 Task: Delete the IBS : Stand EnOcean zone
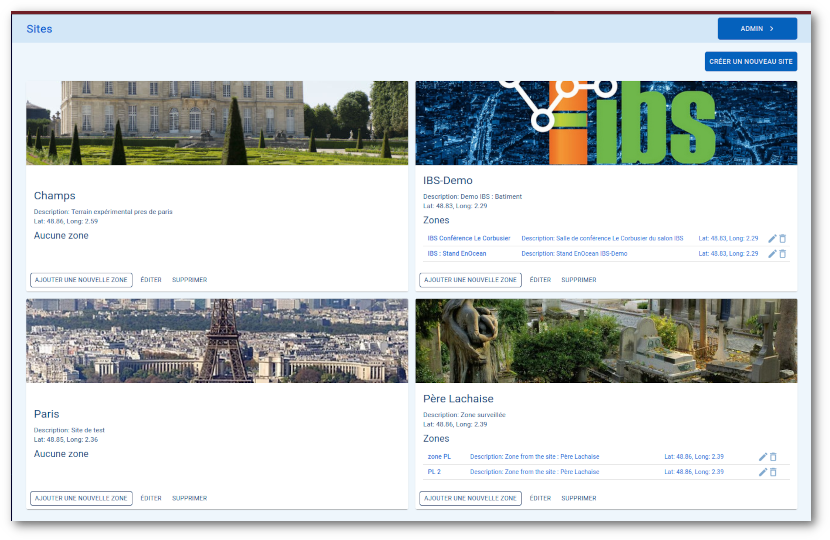(783, 254)
